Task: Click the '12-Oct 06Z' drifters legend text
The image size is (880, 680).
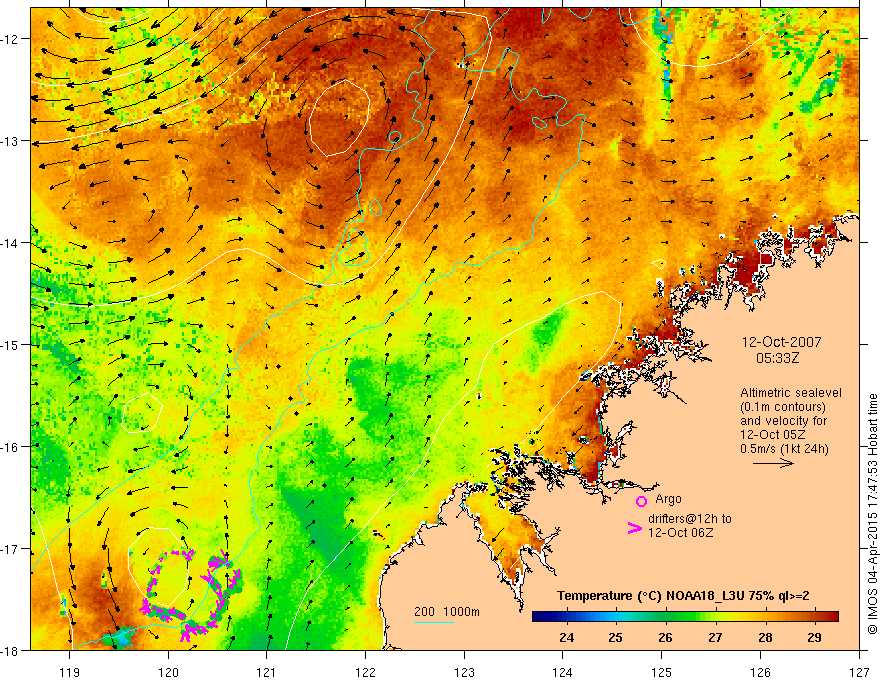Action: tap(680, 533)
